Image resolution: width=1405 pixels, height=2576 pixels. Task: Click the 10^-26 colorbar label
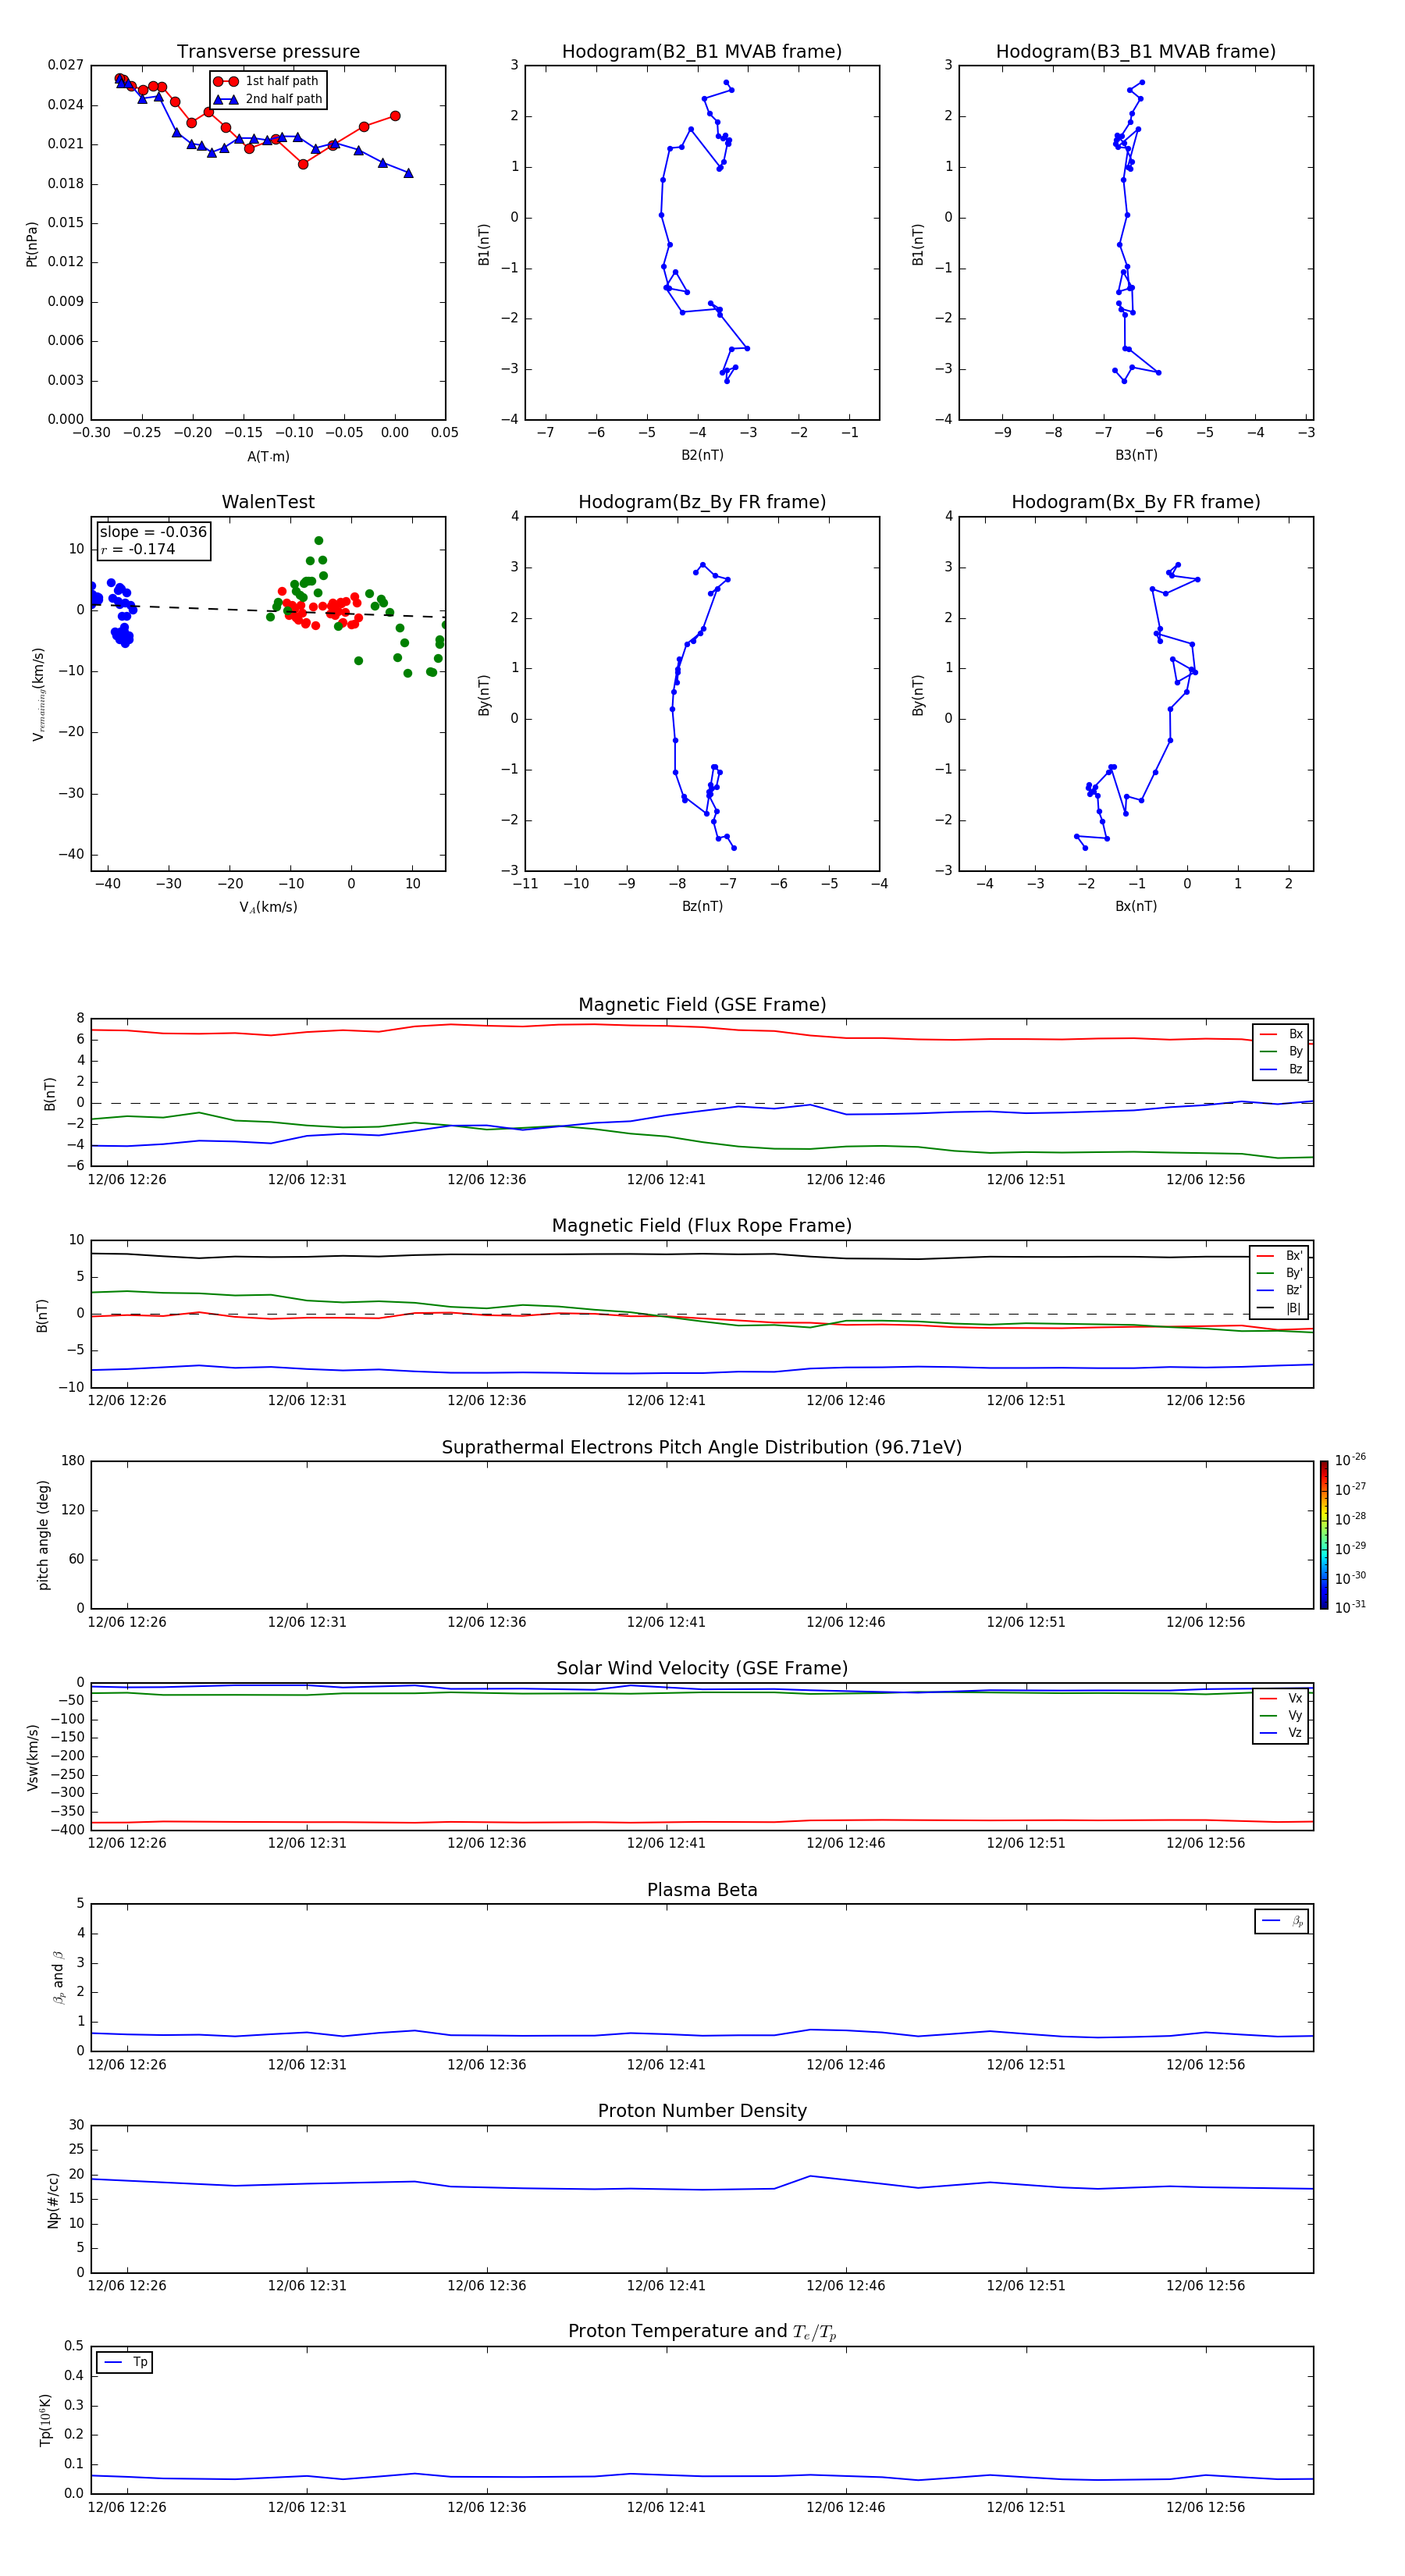[1350, 1459]
